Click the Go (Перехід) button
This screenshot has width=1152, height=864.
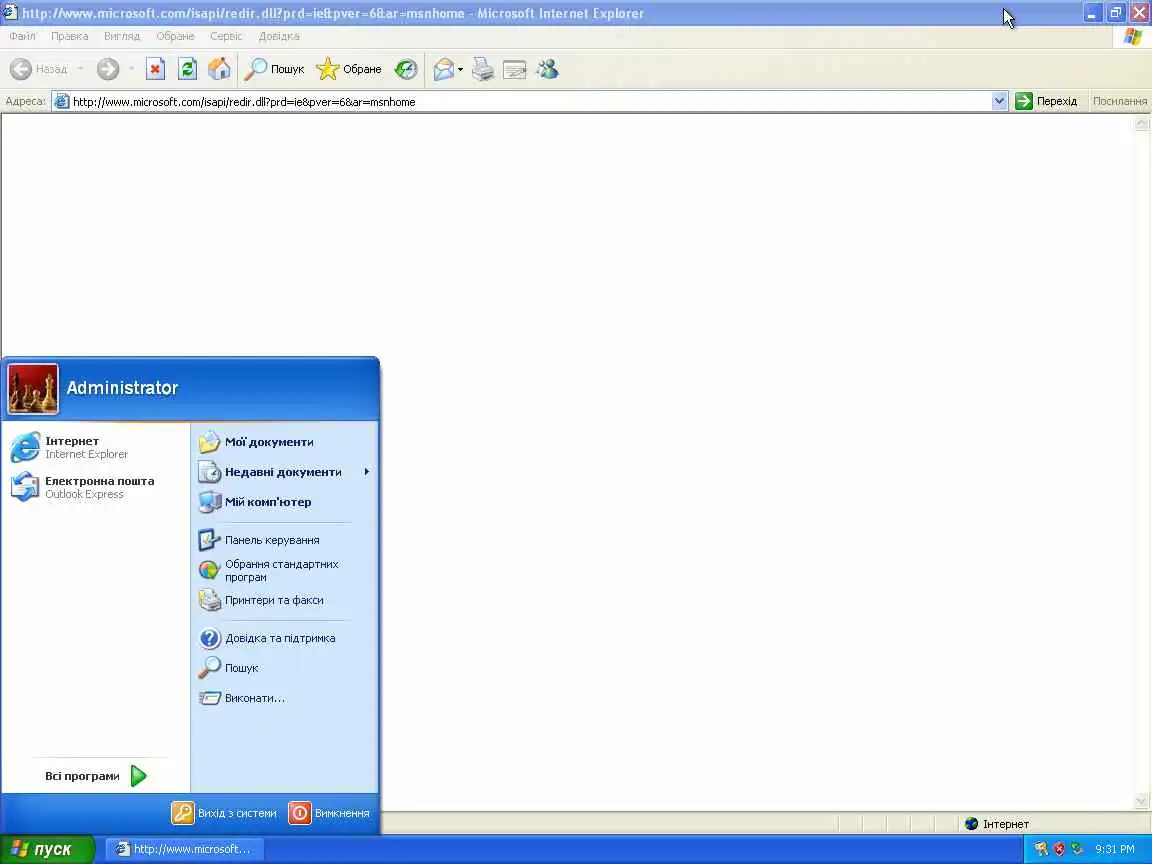(x=1046, y=101)
